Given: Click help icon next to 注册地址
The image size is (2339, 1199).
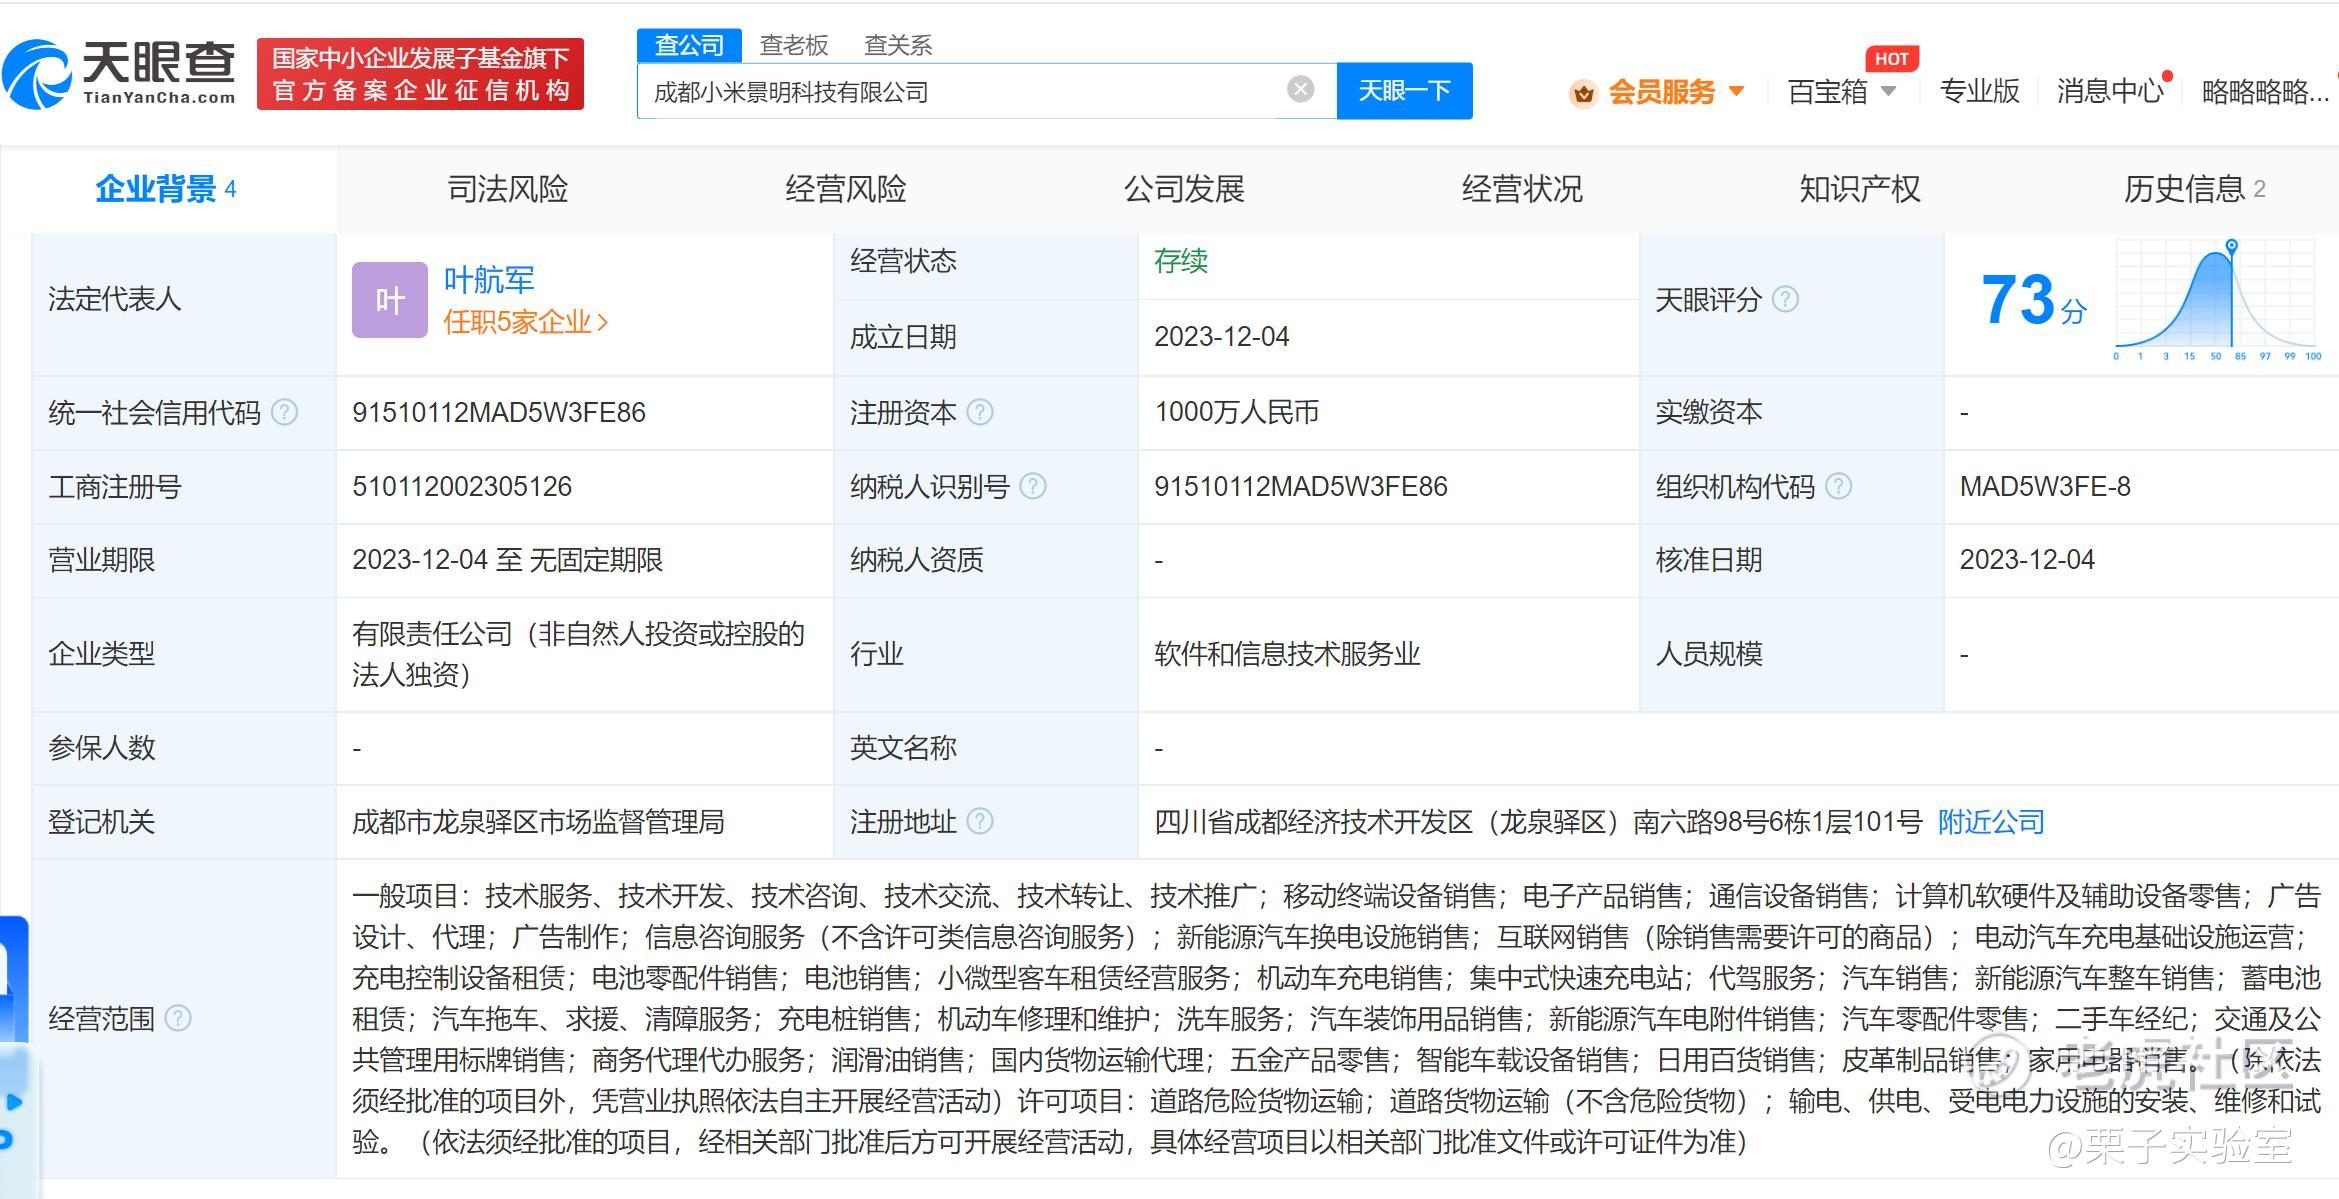Looking at the screenshot, I should coord(980,821).
